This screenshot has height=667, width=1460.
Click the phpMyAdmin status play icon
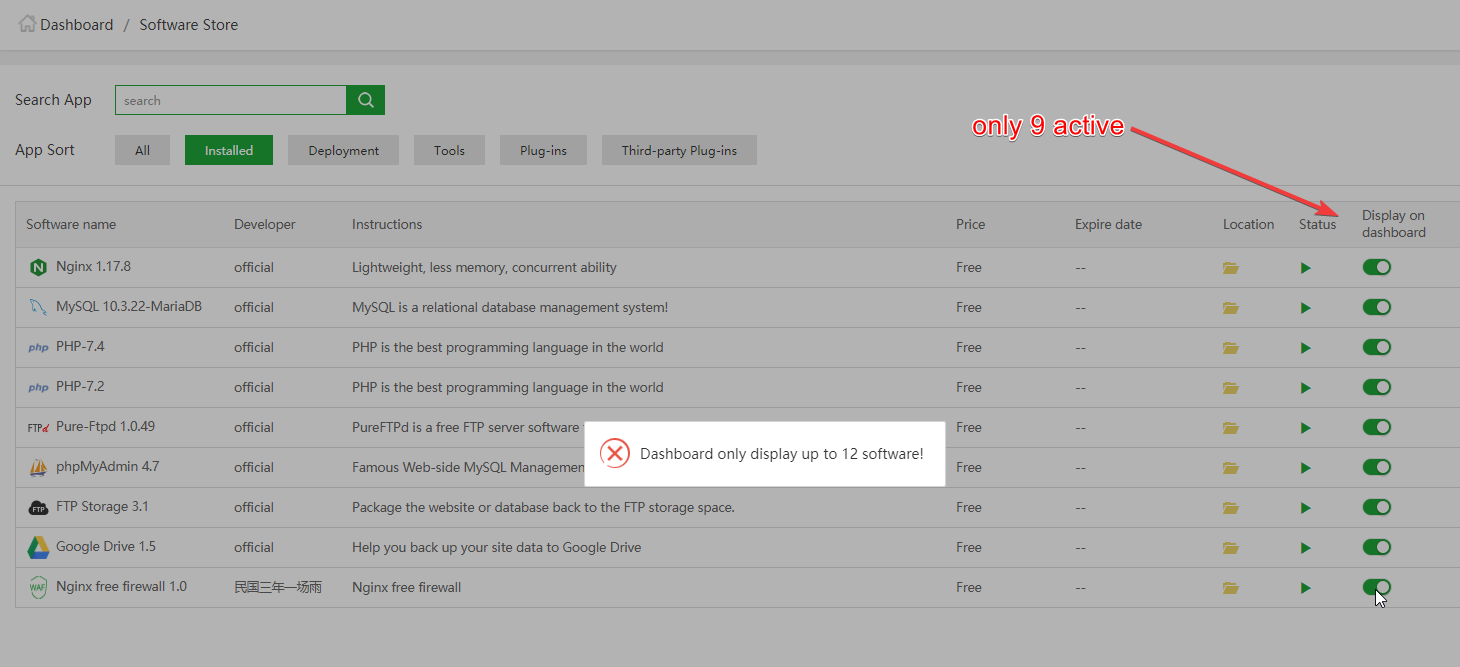[x=1305, y=468]
